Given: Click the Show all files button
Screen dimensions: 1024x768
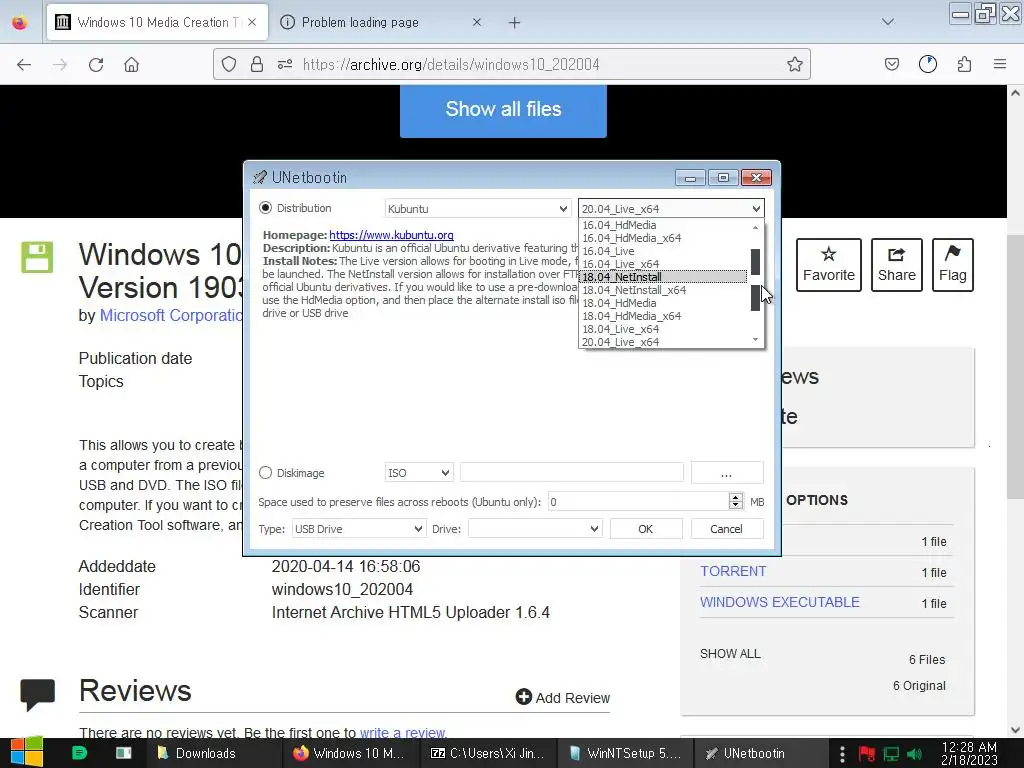Looking at the screenshot, I should [x=503, y=109].
